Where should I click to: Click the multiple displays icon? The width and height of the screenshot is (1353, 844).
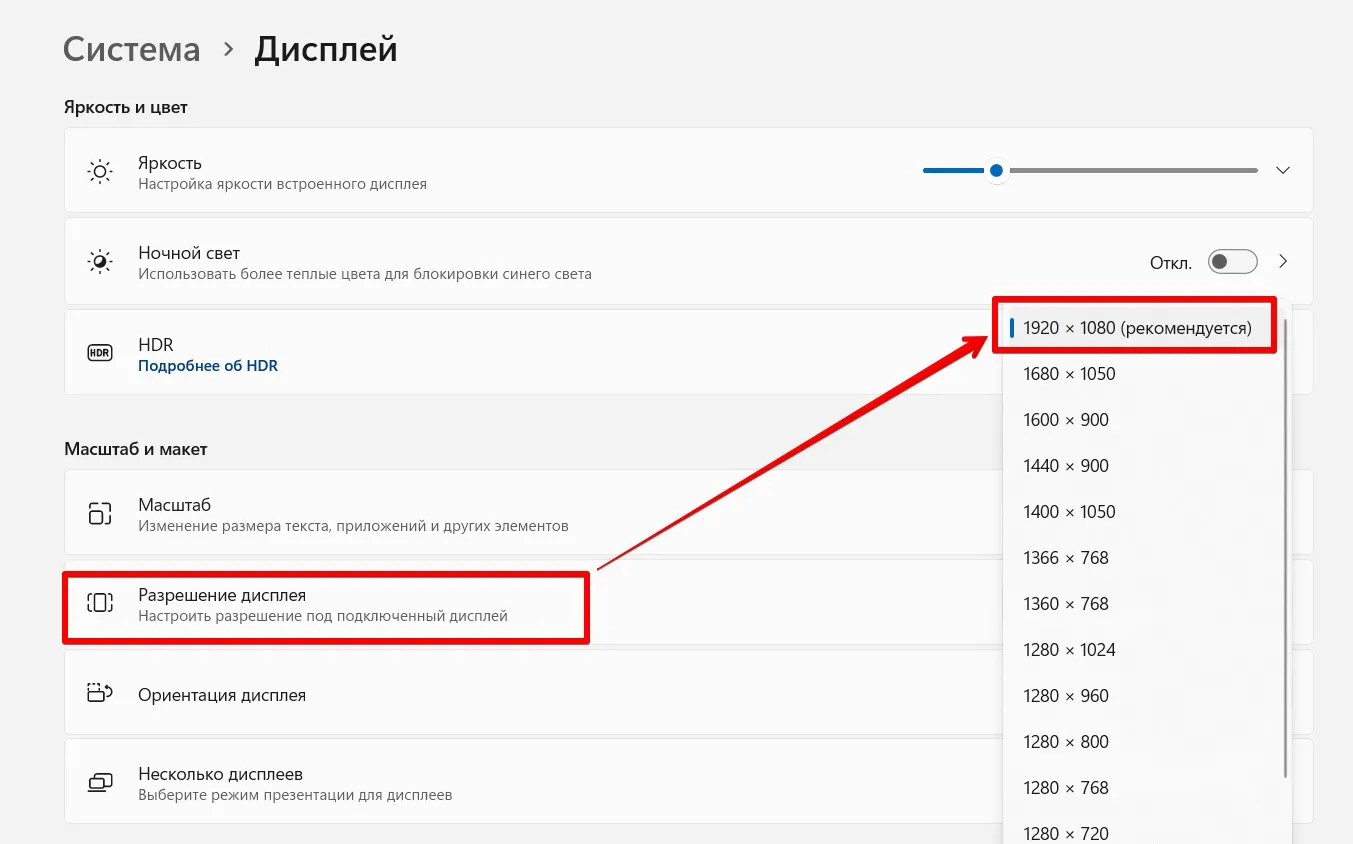point(100,782)
